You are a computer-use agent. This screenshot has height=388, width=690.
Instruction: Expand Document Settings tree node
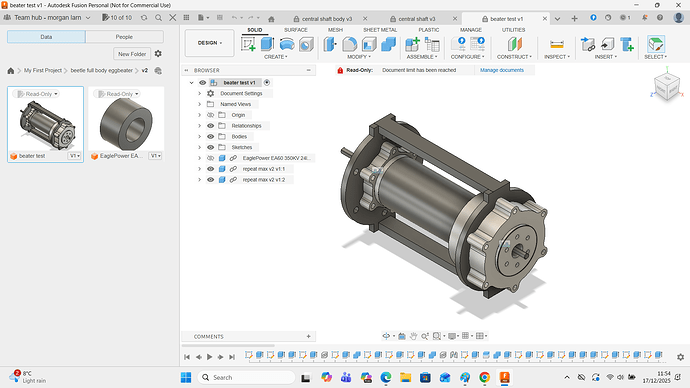[x=199, y=93]
